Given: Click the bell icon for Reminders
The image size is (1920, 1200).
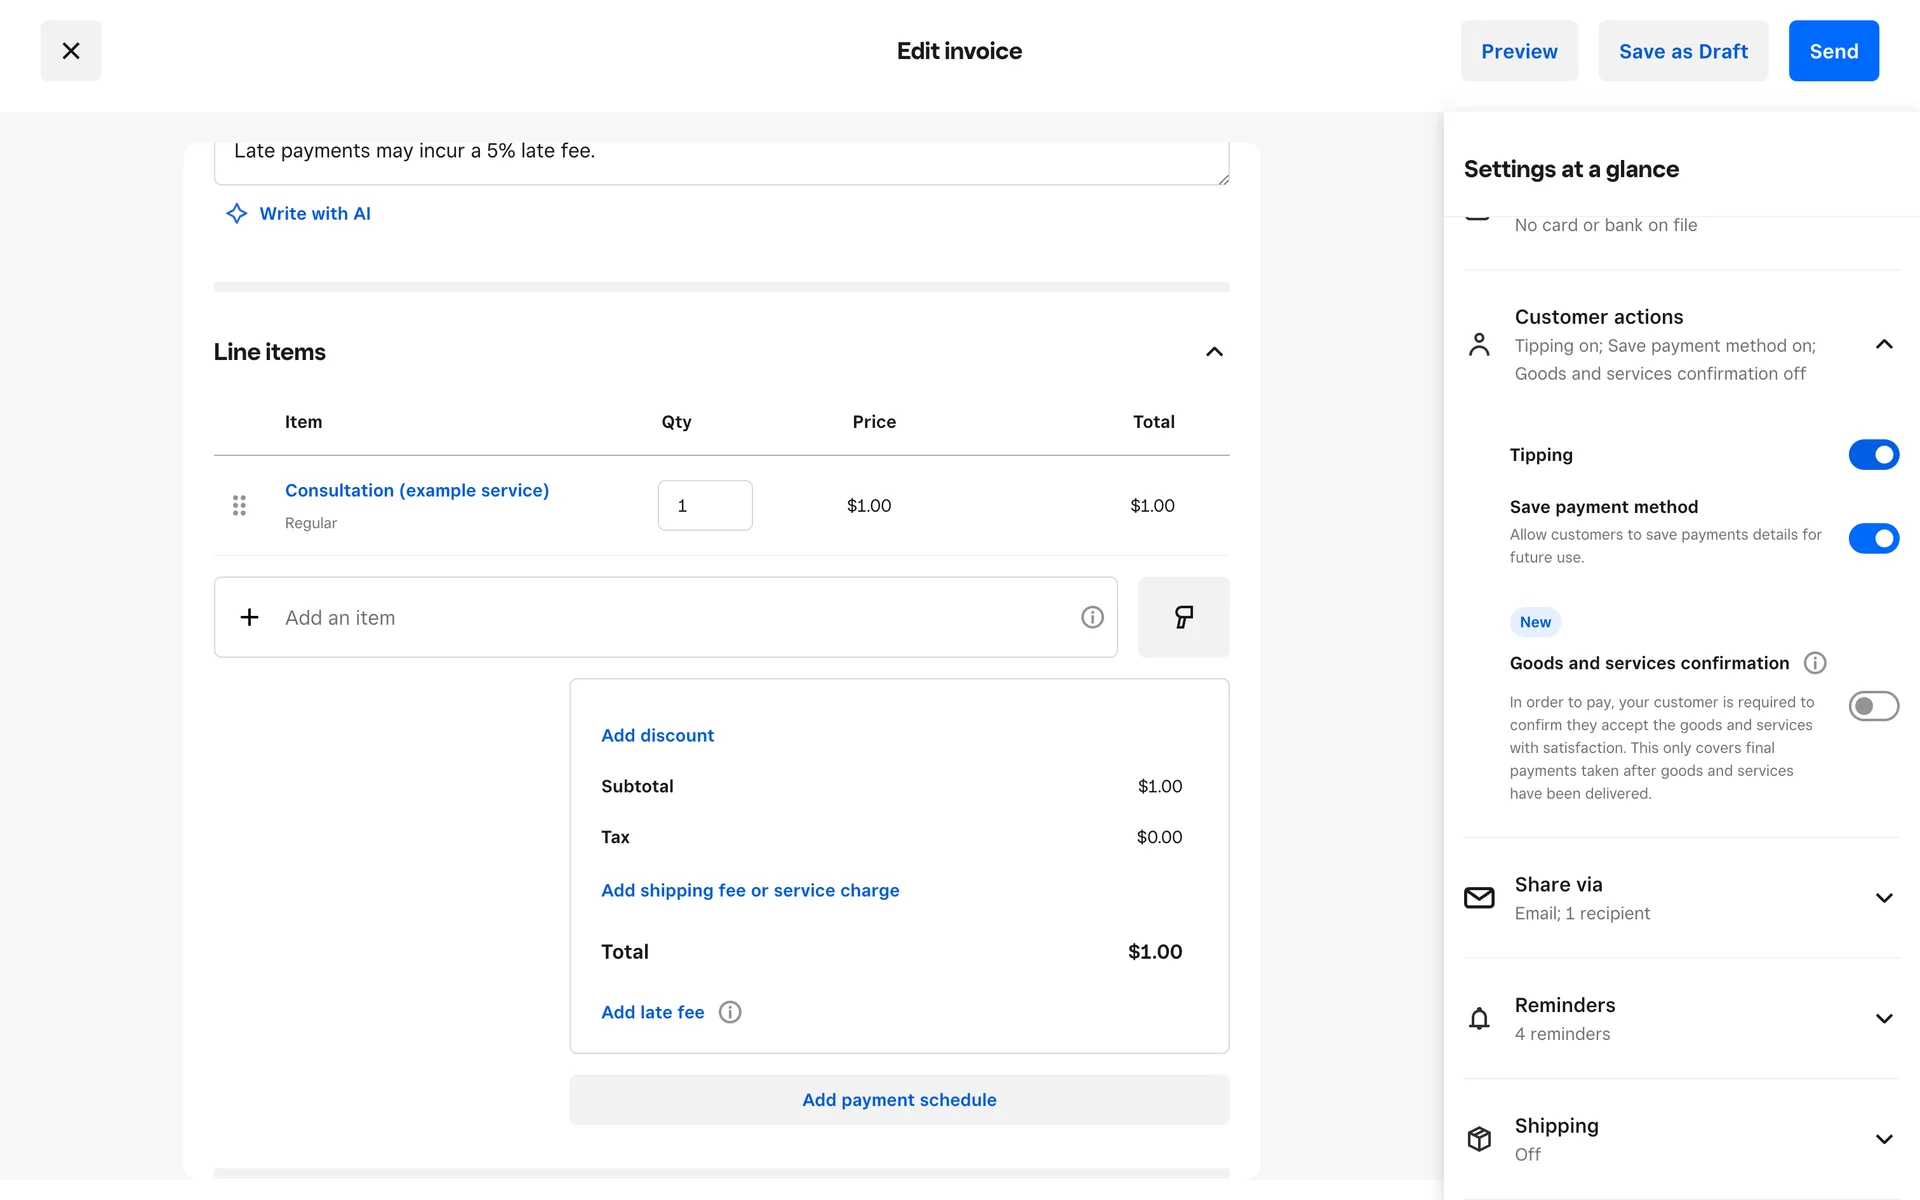Looking at the screenshot, I should click(1479, 1019).
